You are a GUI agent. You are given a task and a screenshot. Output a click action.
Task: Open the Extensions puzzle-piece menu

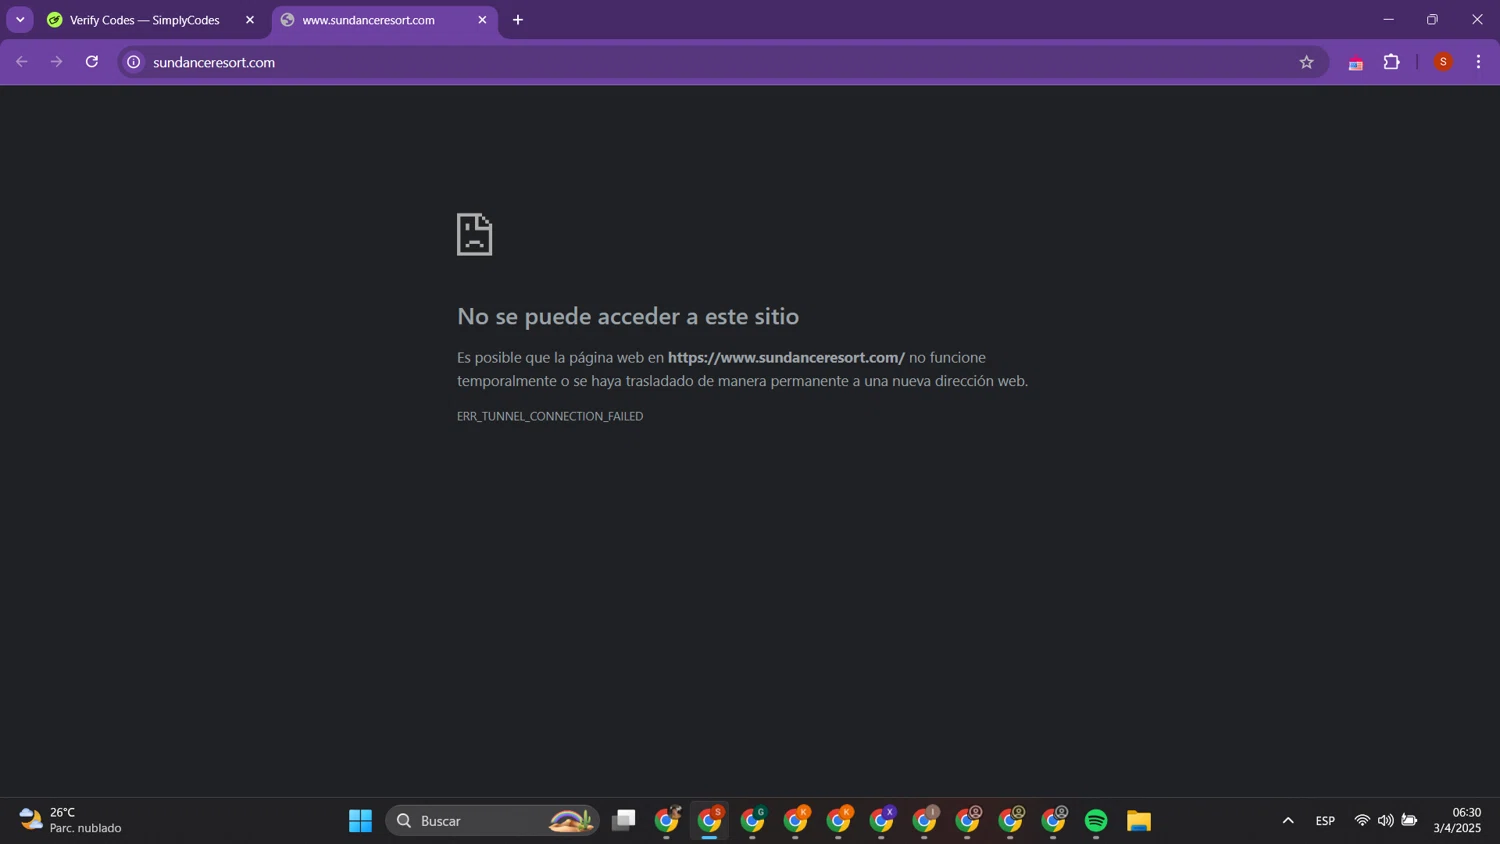click(x=1392, y=62)
